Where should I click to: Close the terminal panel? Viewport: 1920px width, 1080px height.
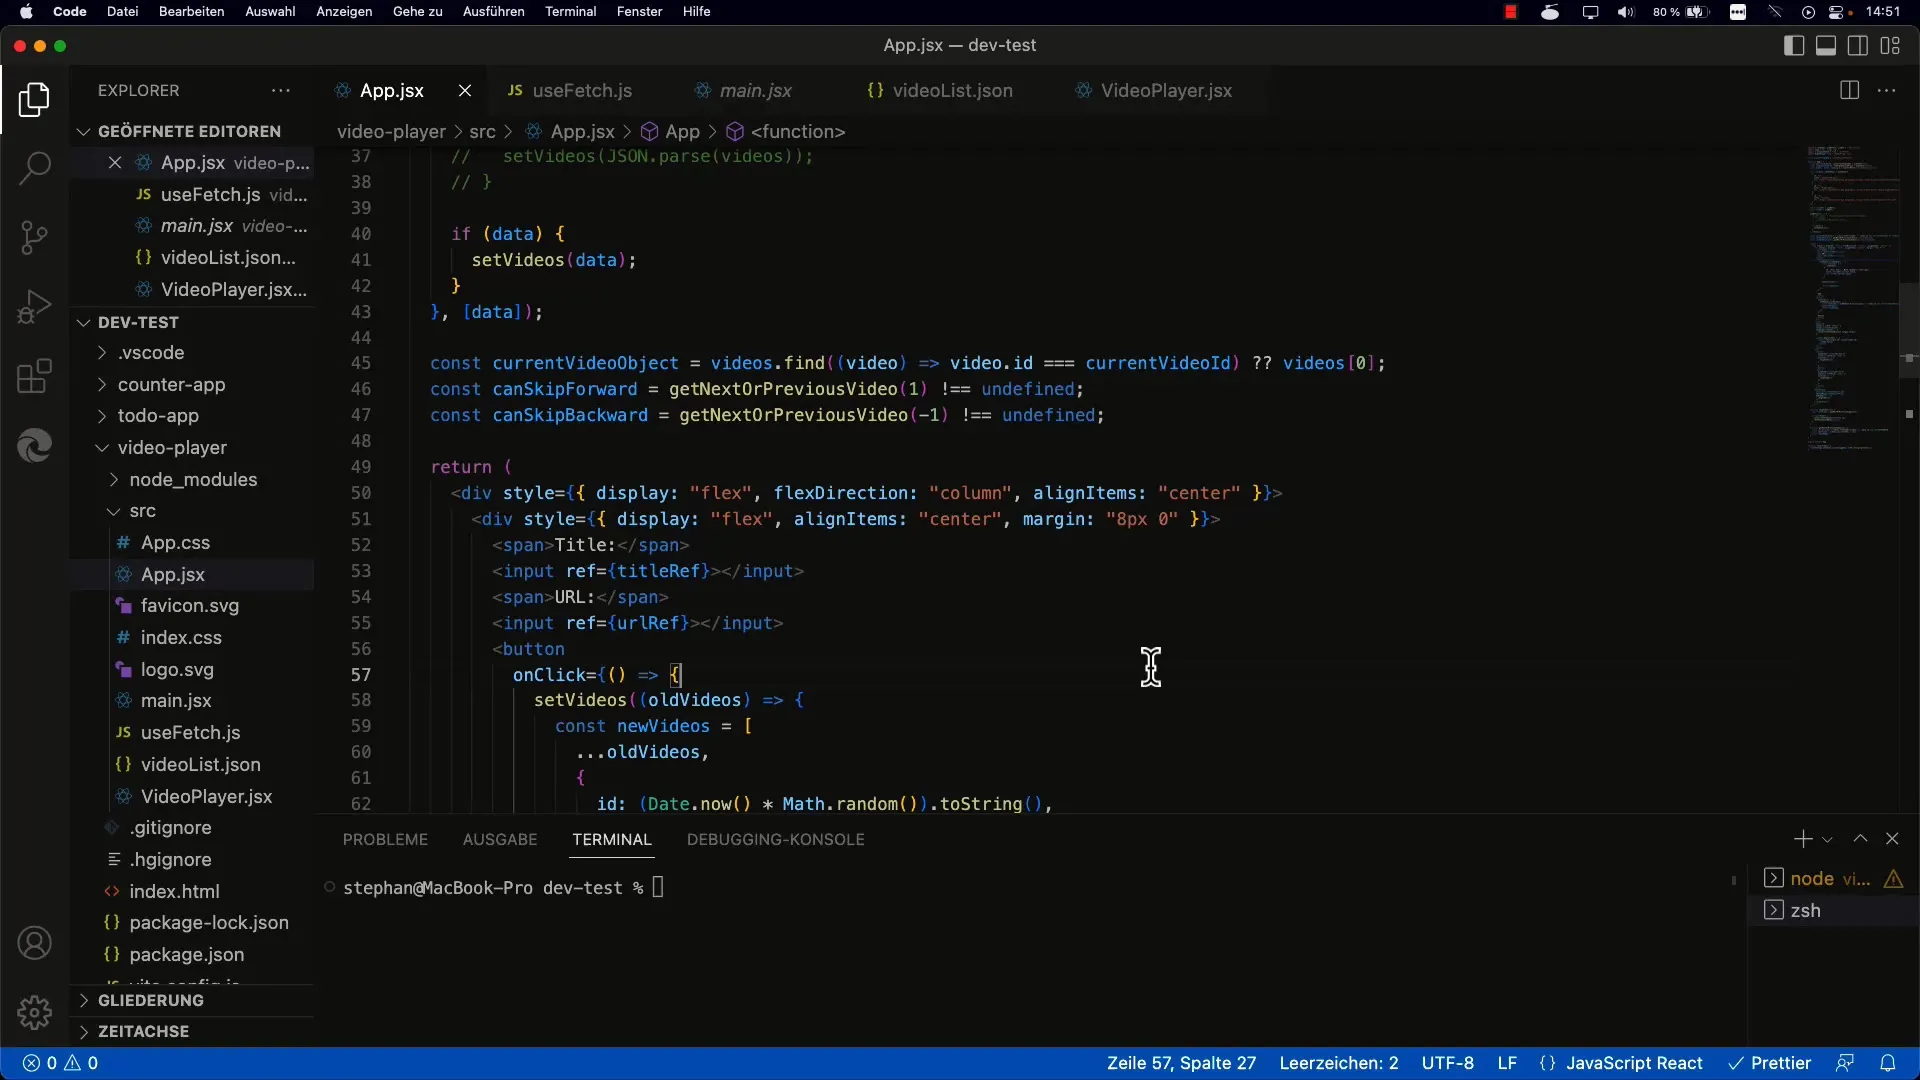pyautogui.click(x=1892, y=839)
